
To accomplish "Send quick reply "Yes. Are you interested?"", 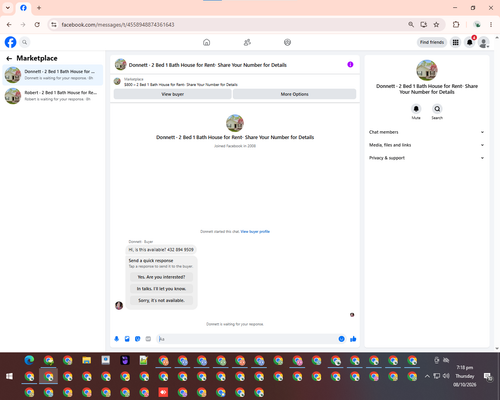I will click(161, 277).
